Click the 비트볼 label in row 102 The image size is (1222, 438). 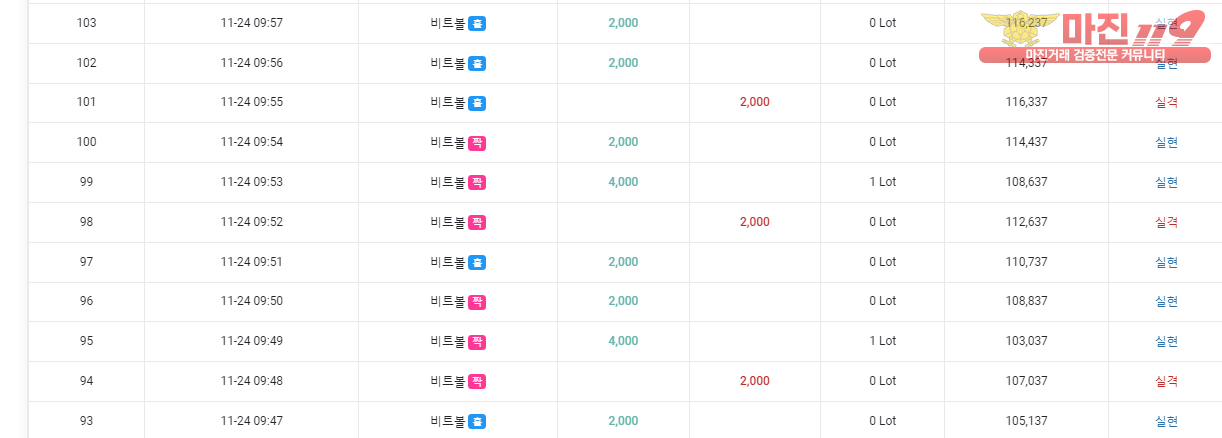448,63
